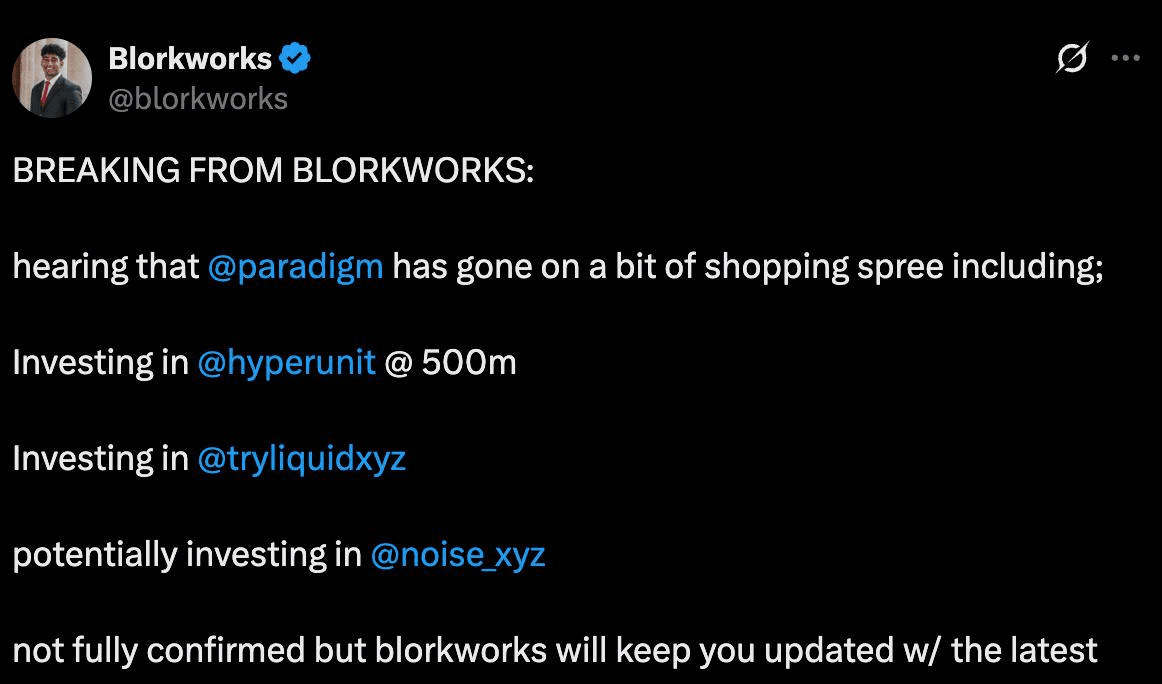Go to the @noise_xyz mention
This screenshot has width=1162, height=684.
click(x=458, y=554)
